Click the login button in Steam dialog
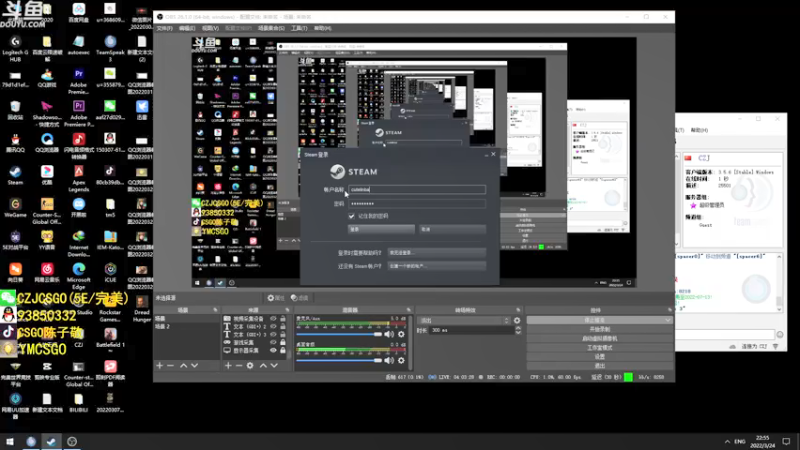Image resolution: width=800 pixels, height=450 pixels. tap(381, 230)
